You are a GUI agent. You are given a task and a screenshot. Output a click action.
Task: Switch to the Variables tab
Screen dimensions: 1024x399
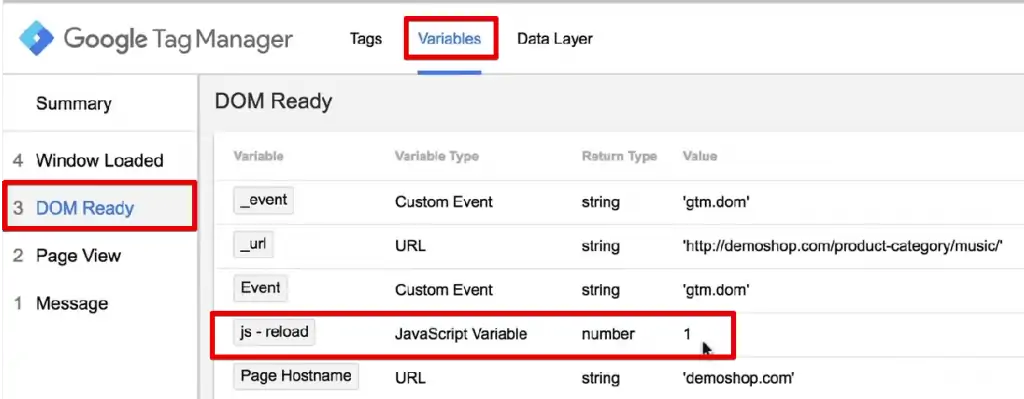tap(449, 39)
